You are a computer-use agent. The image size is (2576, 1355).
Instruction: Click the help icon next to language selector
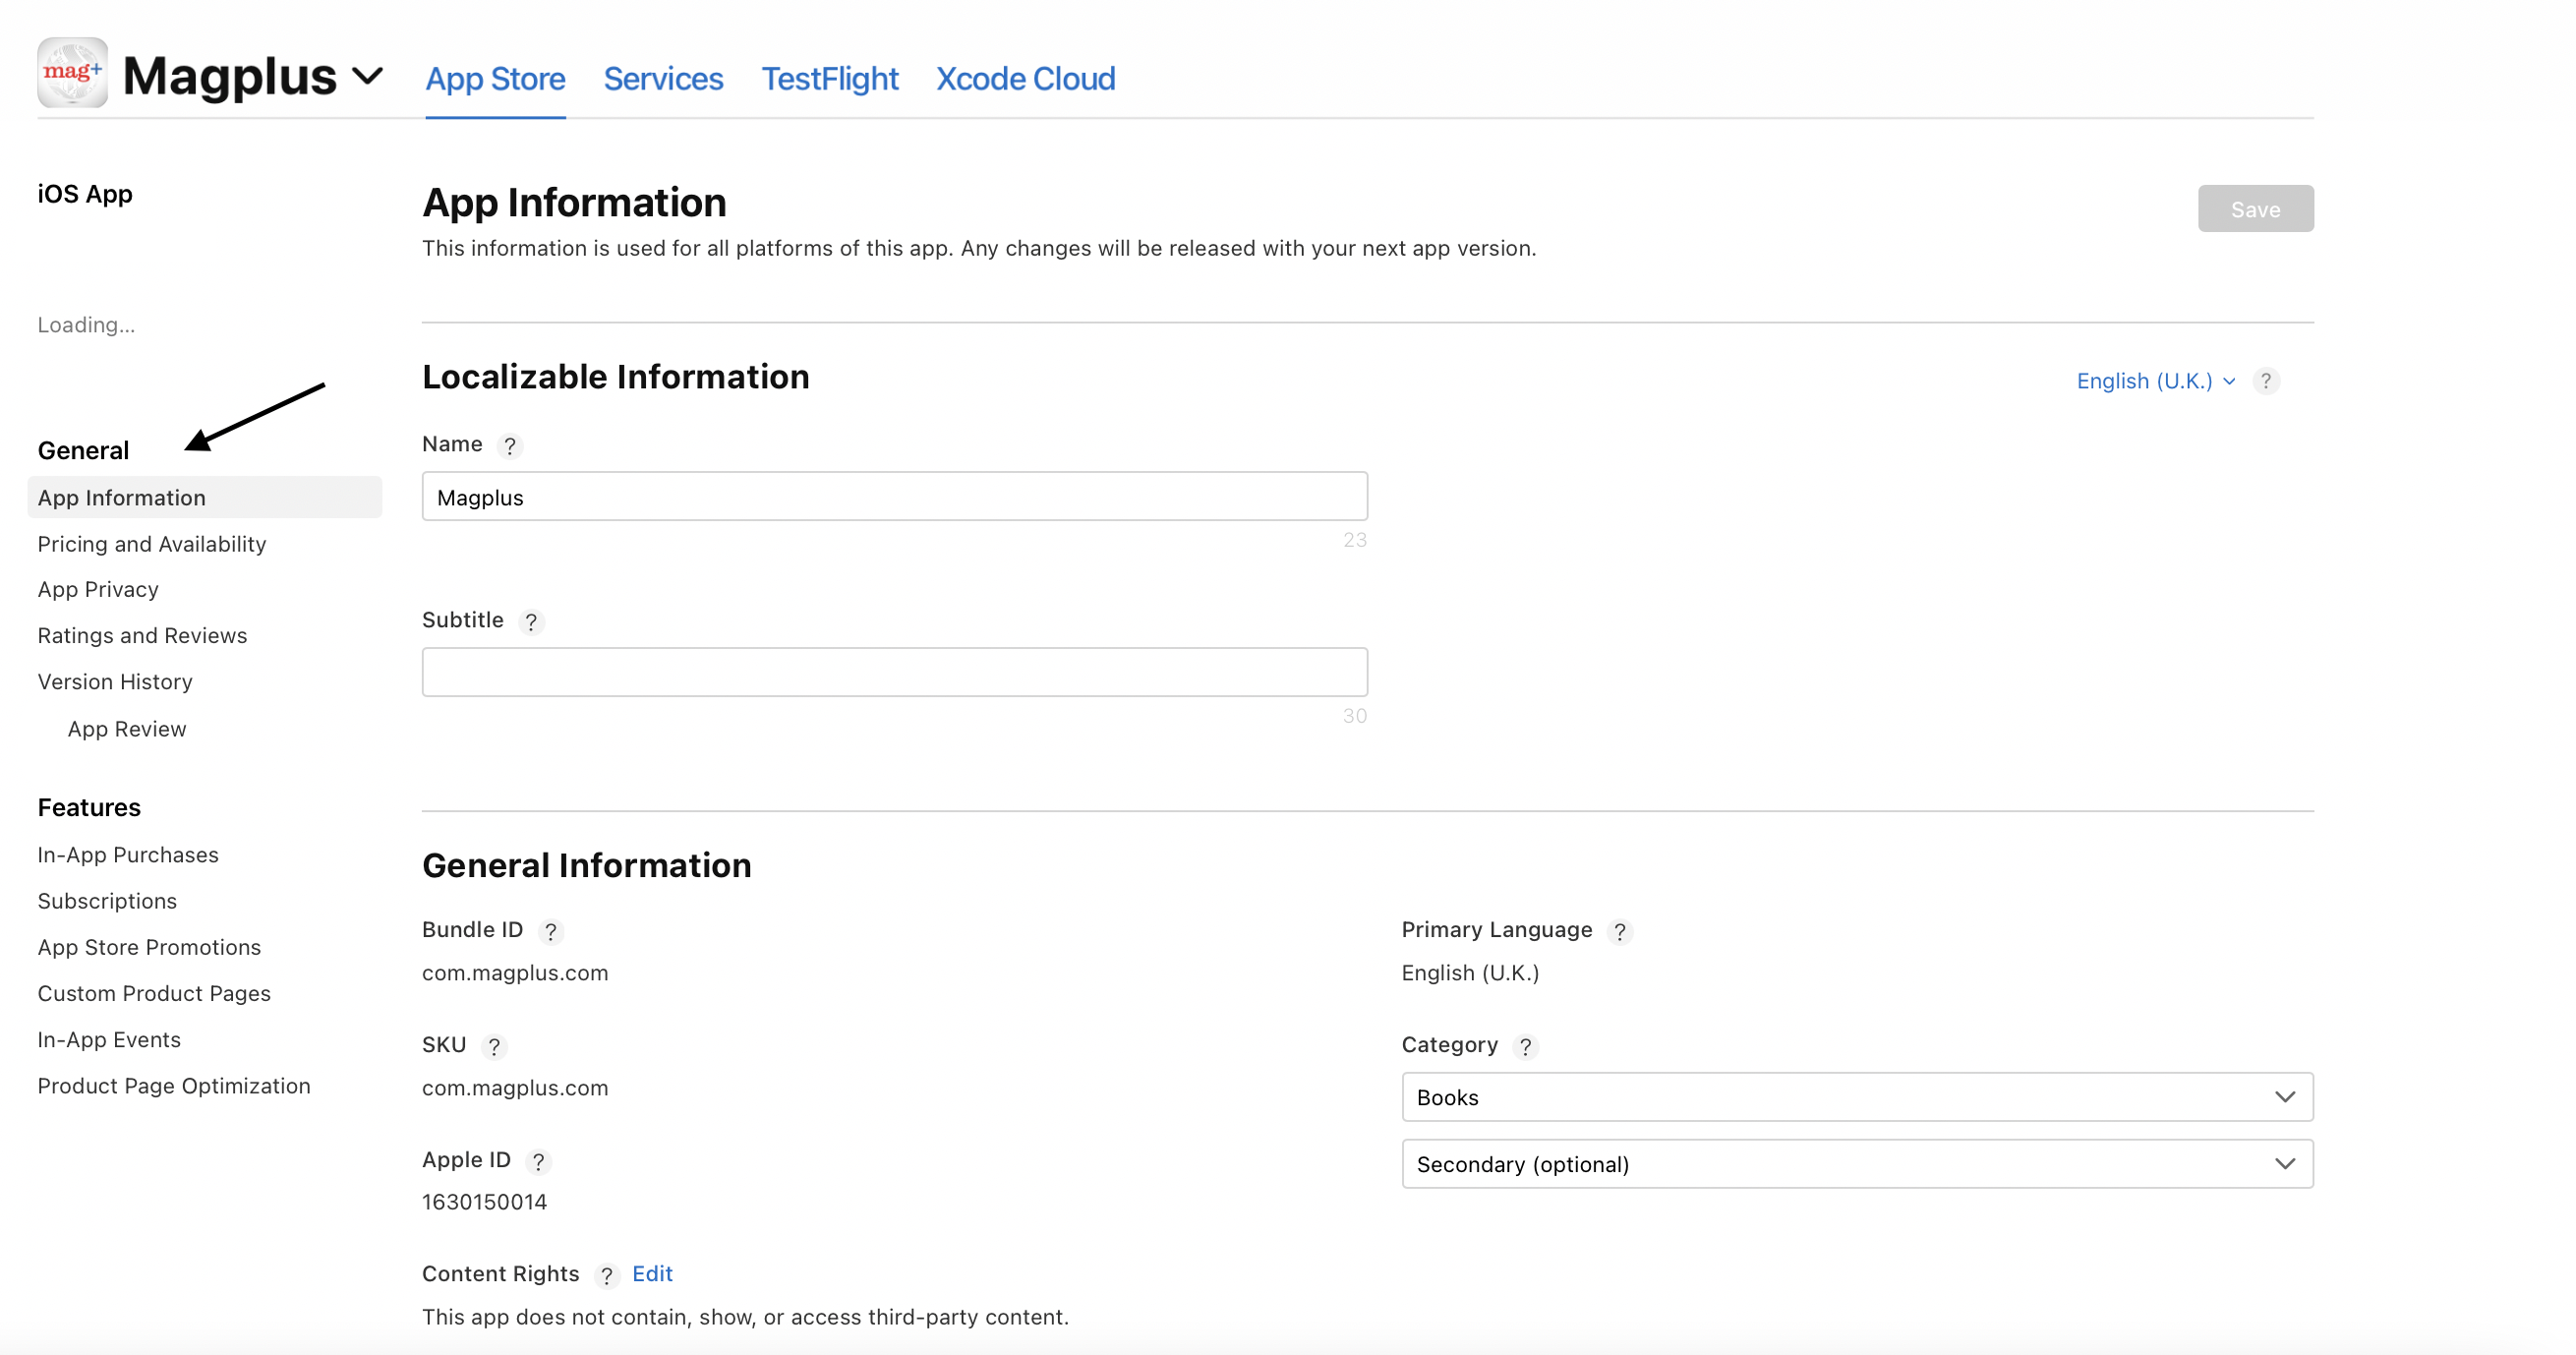[2266, 381]
